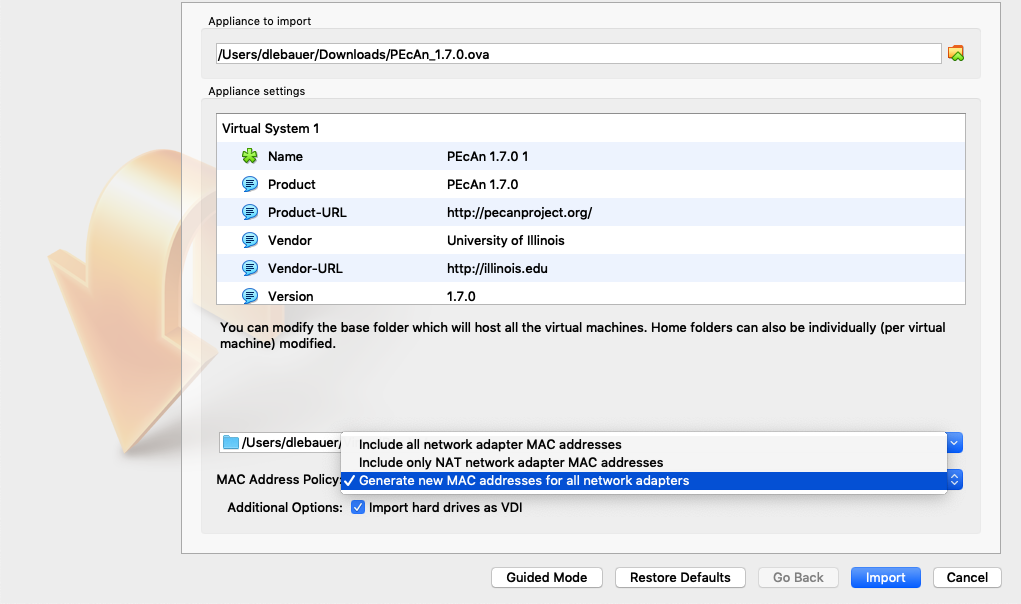The height and width of the screenshot is (604, 1021).
Task: Choose Include only NAT network adapter MAC addresses
Action: [510, 463]
